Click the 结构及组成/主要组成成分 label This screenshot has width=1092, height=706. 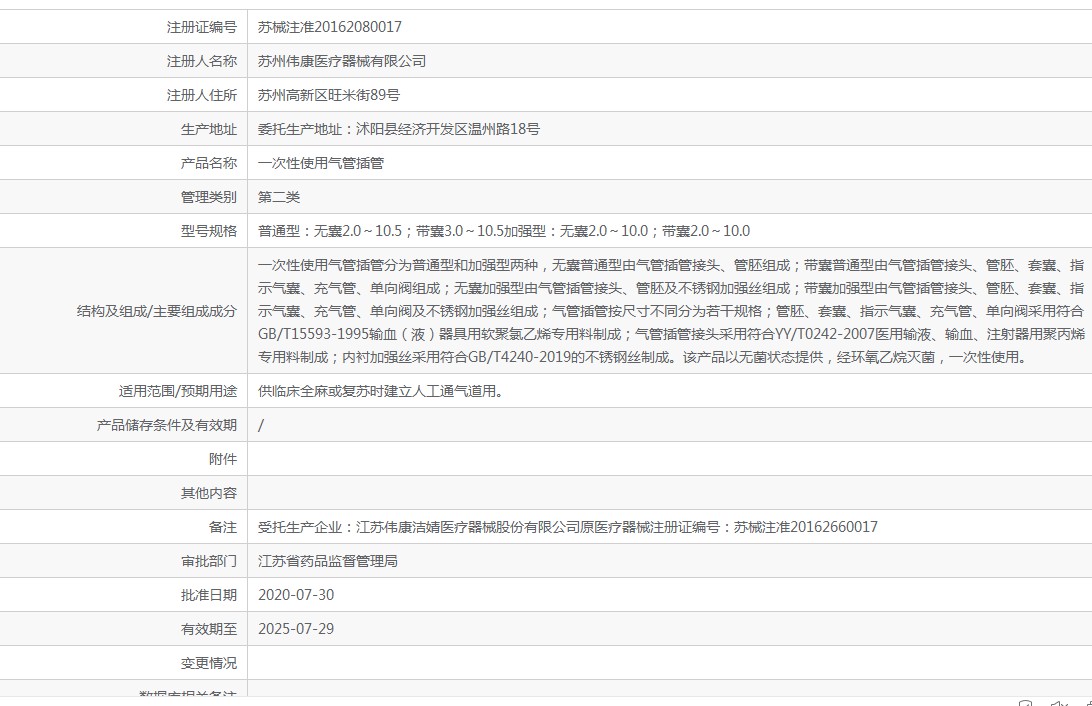(157, 311)
